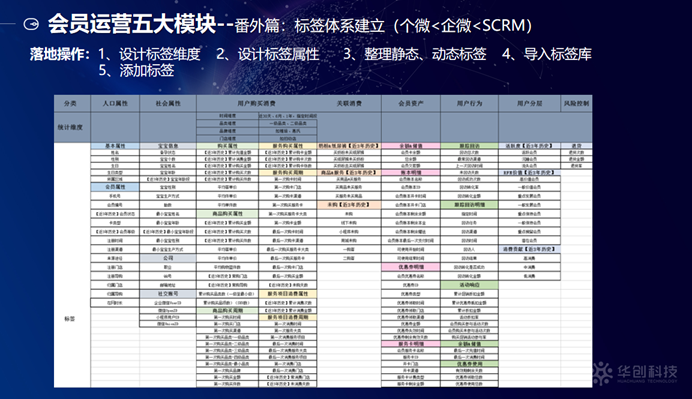Select the title text 会员运营五大模块
The height and width of the screenshot is (399, 692).
click(x=132, y=24)
